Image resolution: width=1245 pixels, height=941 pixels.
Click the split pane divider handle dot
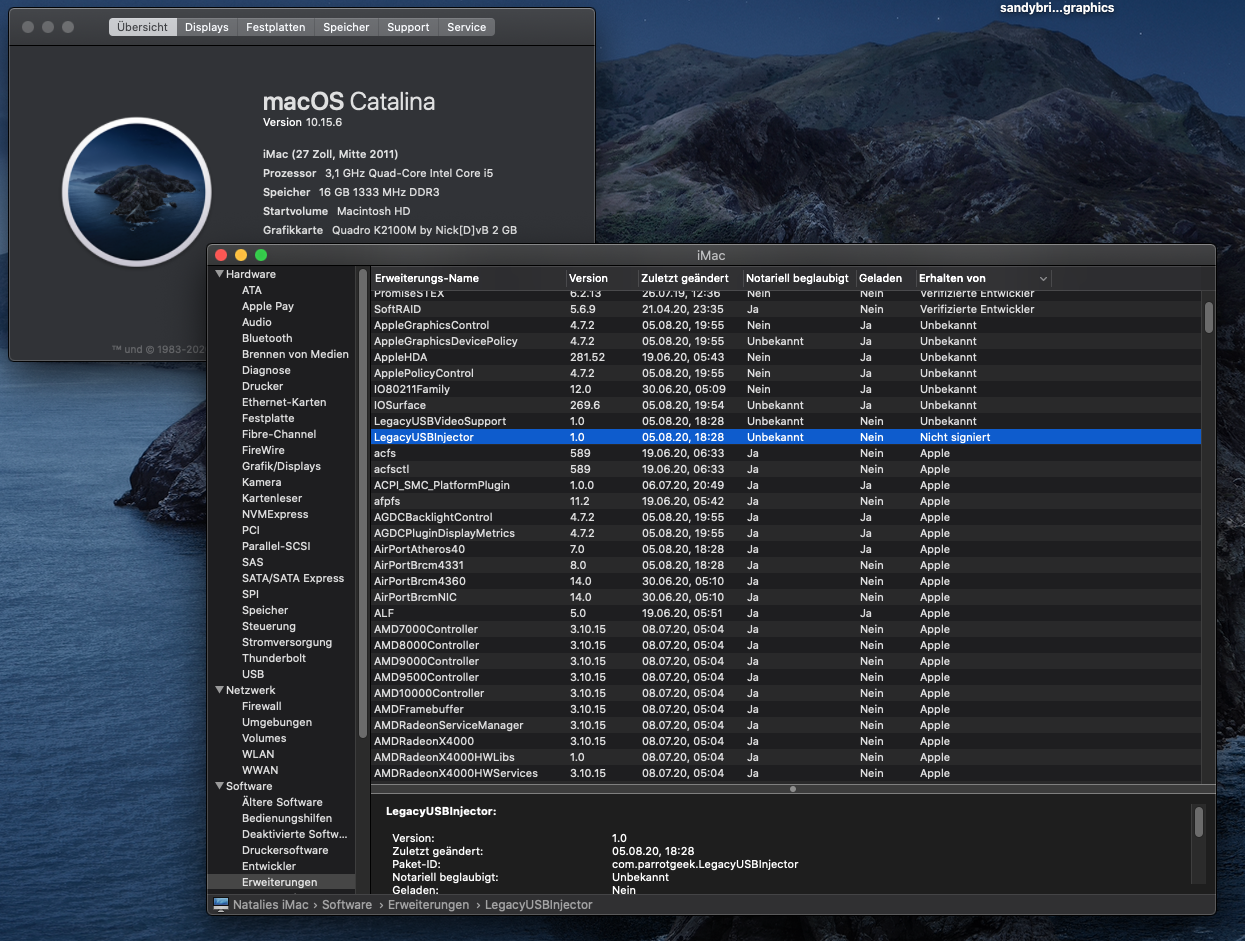tap(793, 789)
